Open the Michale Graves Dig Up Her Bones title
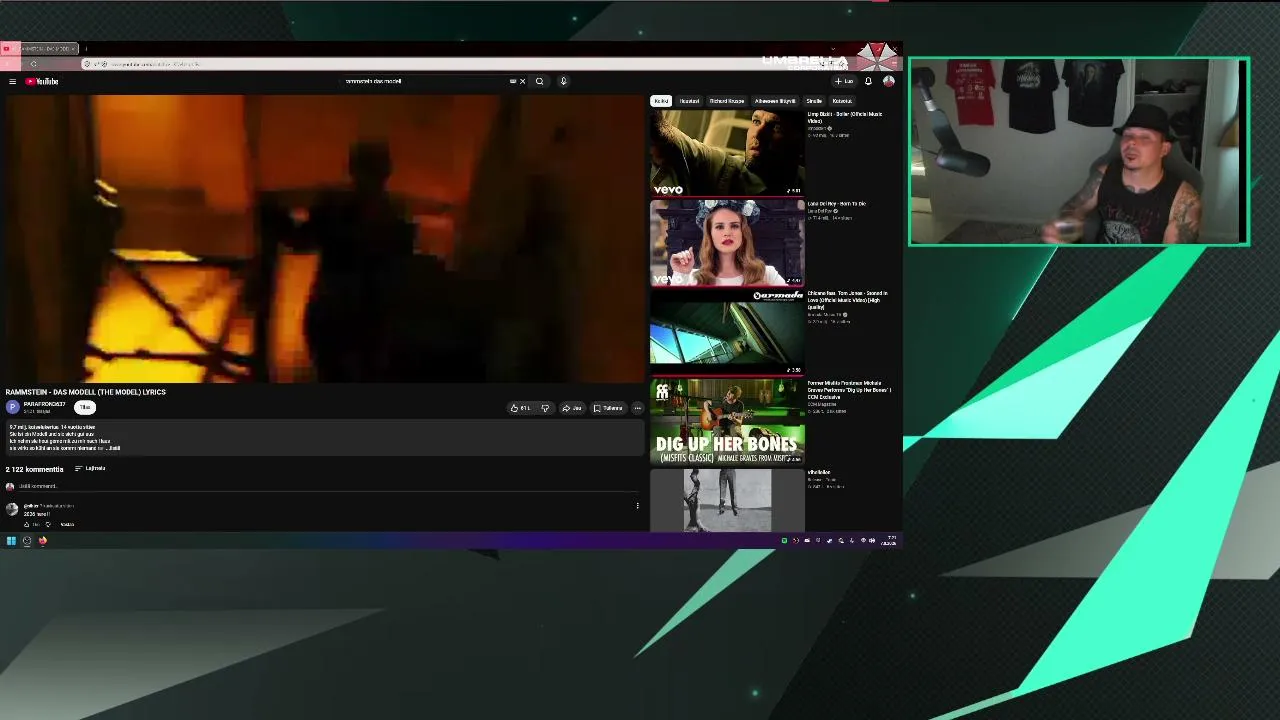Viewport: 1280px width, 720px height. (849, 389)
